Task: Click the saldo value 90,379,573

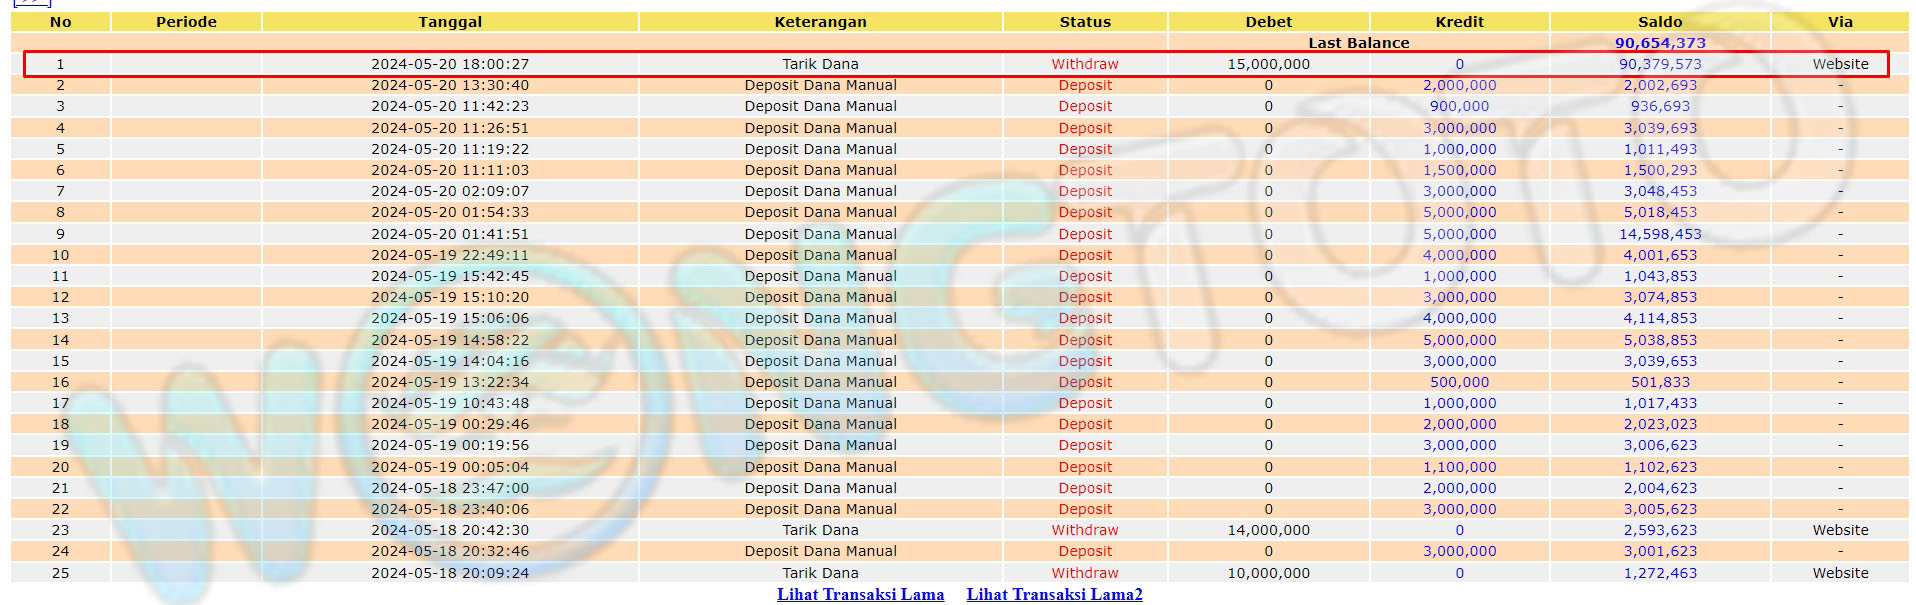Action: coord(1660,64)
